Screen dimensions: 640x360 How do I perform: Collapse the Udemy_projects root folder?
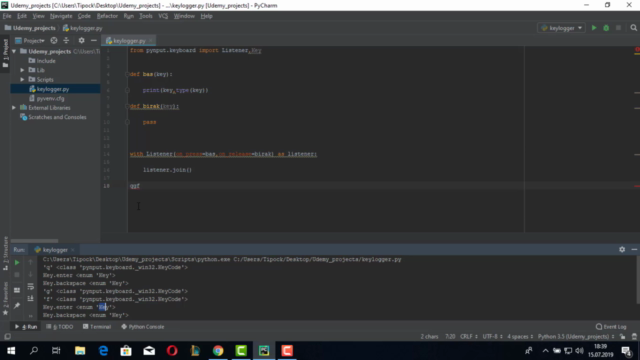(14, 51)
